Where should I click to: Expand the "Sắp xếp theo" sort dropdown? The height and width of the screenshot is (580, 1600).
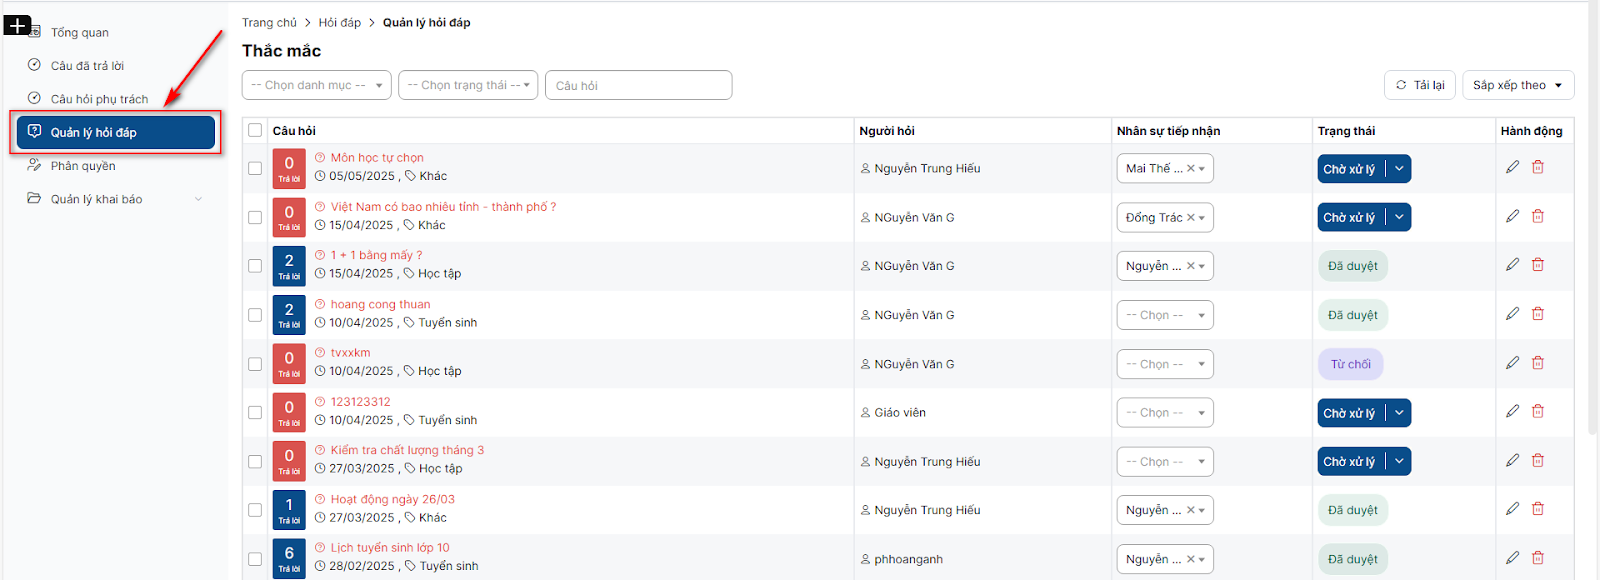coord(1517,85)
